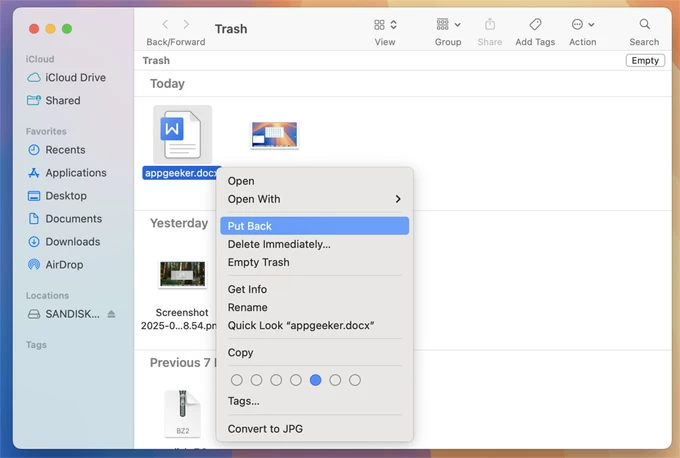Select the first tag color circle
This screenshot has height=458, width=680.
pos(237,380)
